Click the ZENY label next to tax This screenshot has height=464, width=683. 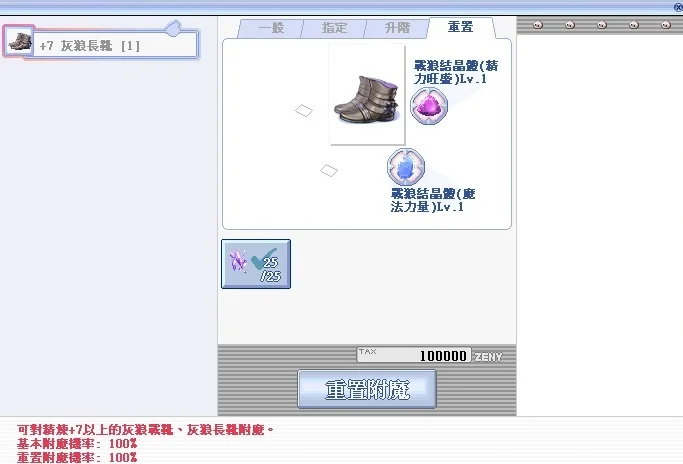(488, 357)
